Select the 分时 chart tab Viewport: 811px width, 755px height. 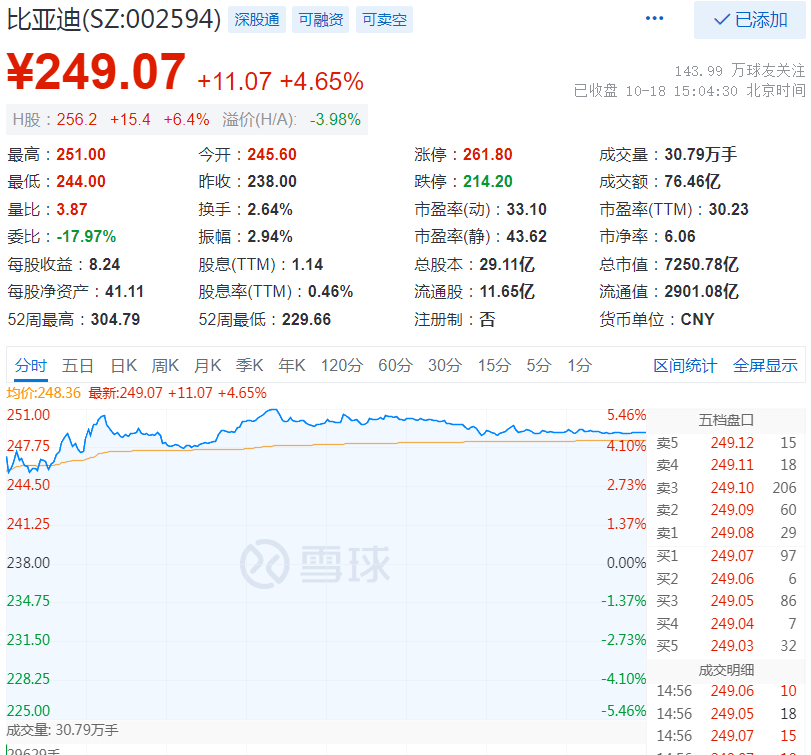(x=30, y=365)
